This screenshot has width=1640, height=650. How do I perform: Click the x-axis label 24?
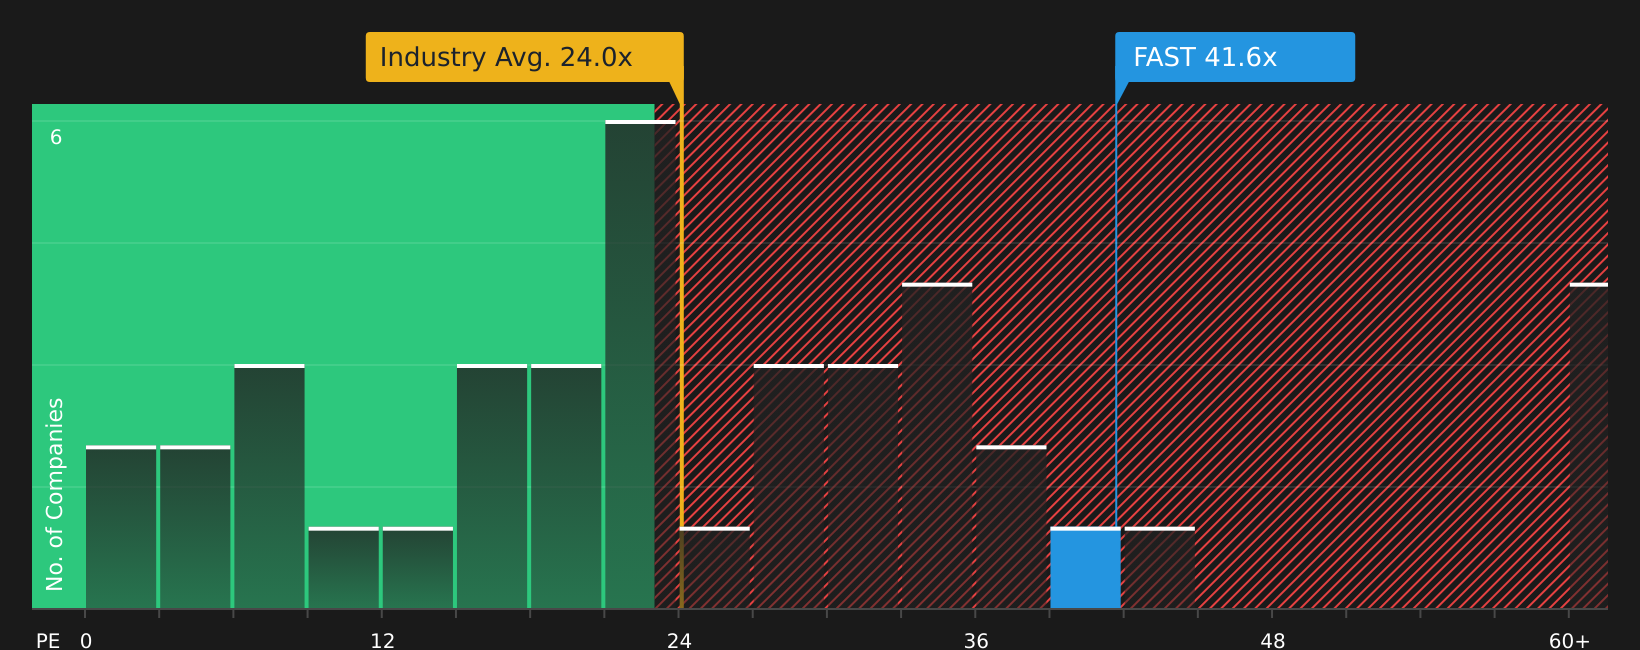(679, 641)
